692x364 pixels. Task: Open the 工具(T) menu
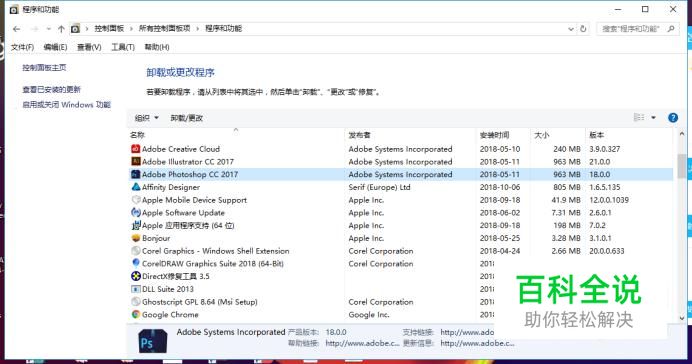123,47
